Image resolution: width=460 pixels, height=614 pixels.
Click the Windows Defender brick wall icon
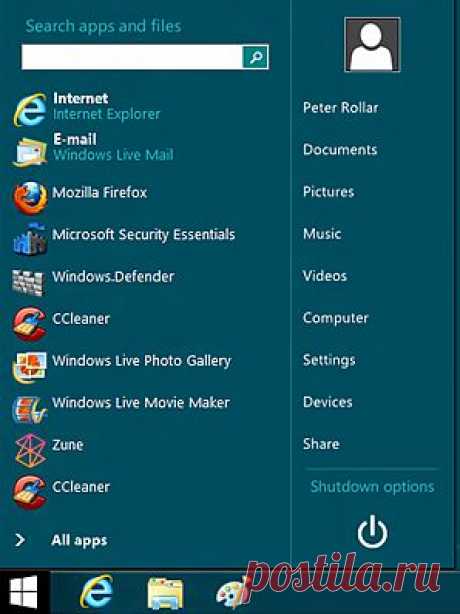coord(27,282)
